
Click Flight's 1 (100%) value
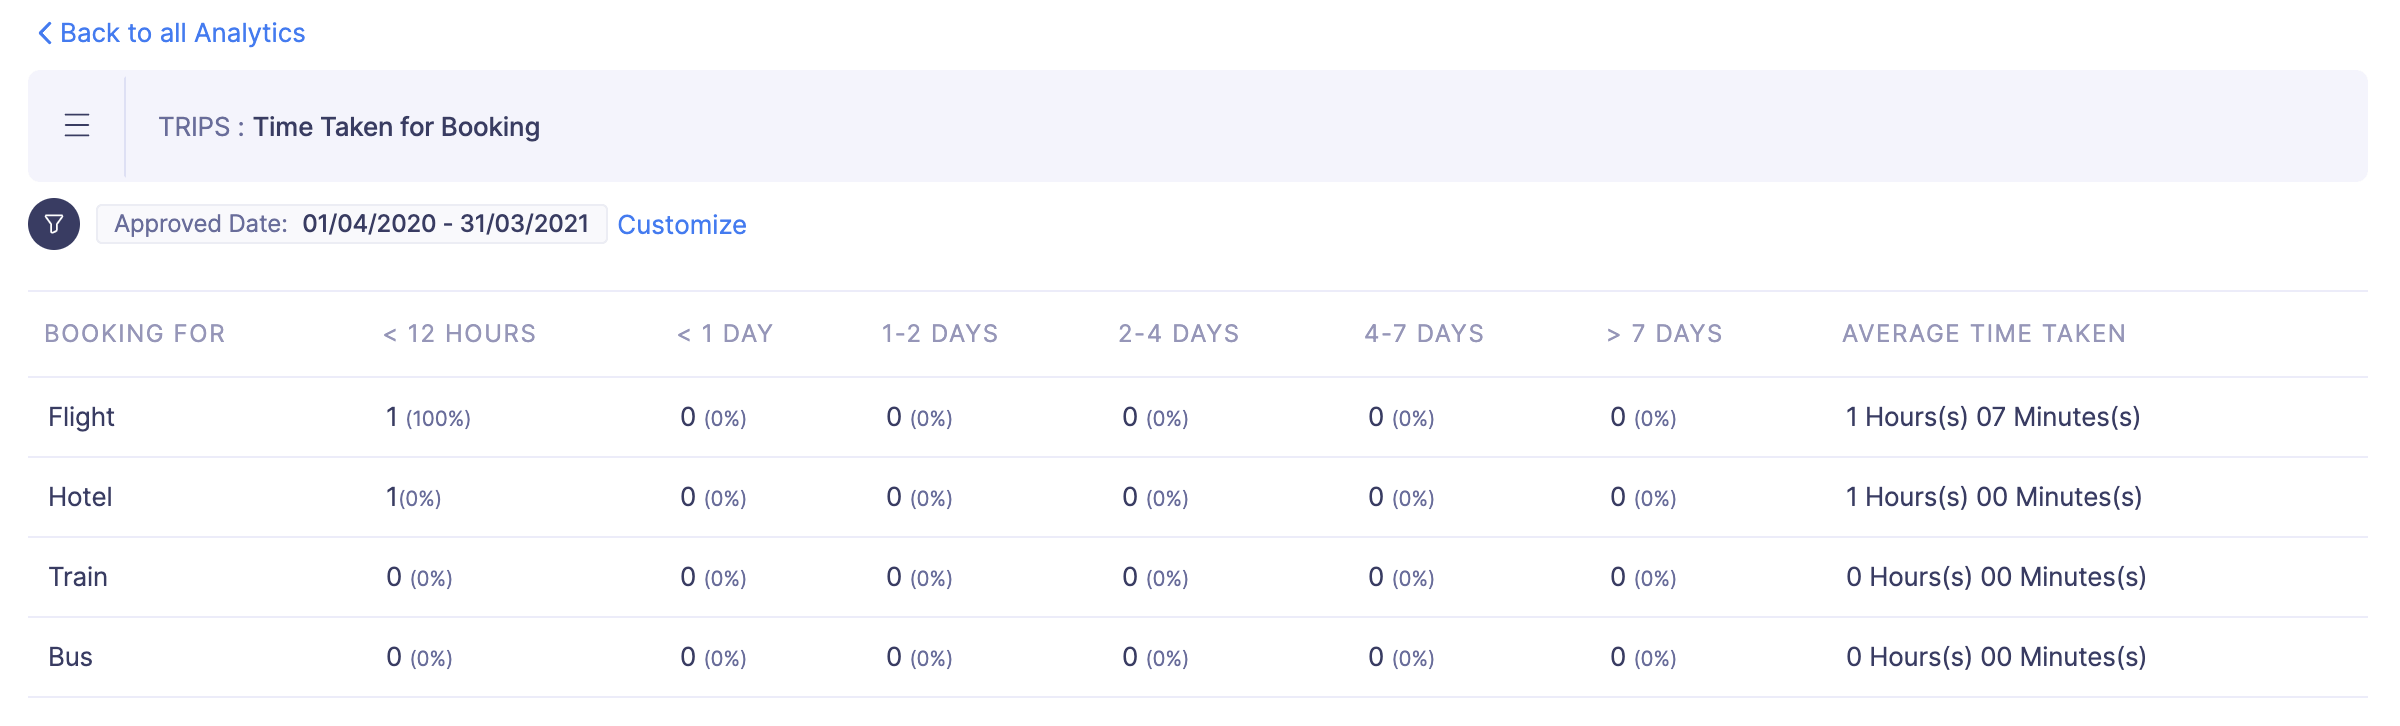(428, 417)
